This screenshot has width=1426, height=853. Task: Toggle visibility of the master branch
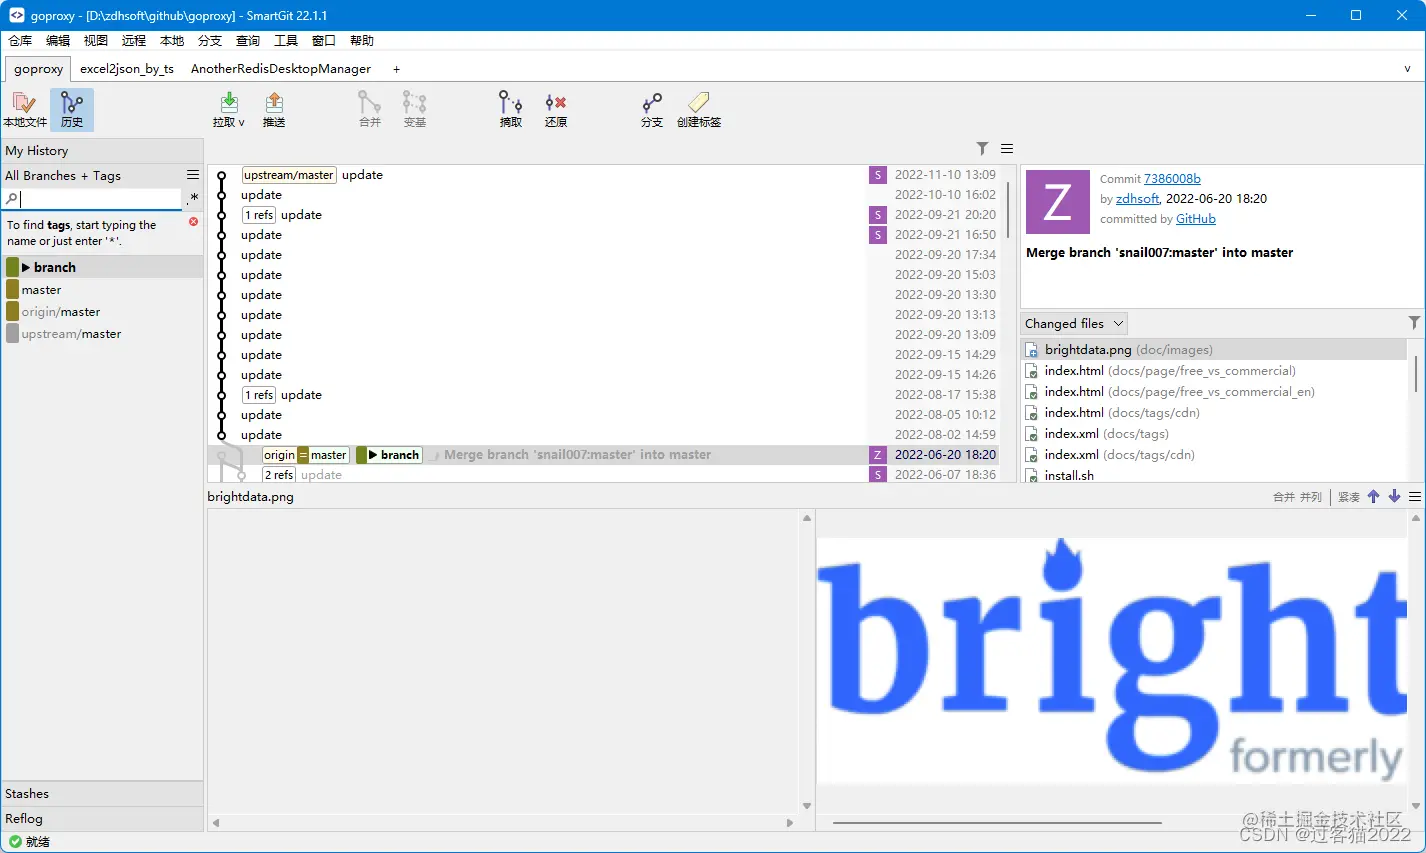[12, 289]
